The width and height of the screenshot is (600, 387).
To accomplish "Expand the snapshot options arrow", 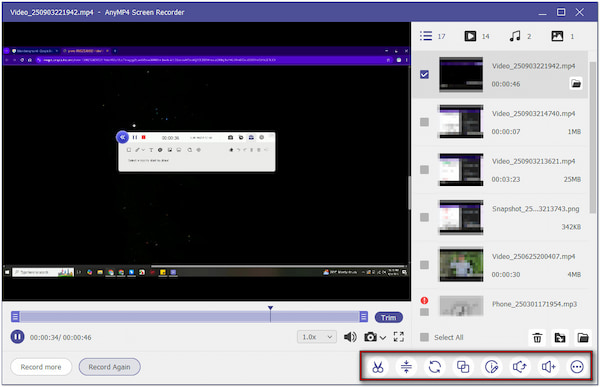I will [x=383, y=338].
